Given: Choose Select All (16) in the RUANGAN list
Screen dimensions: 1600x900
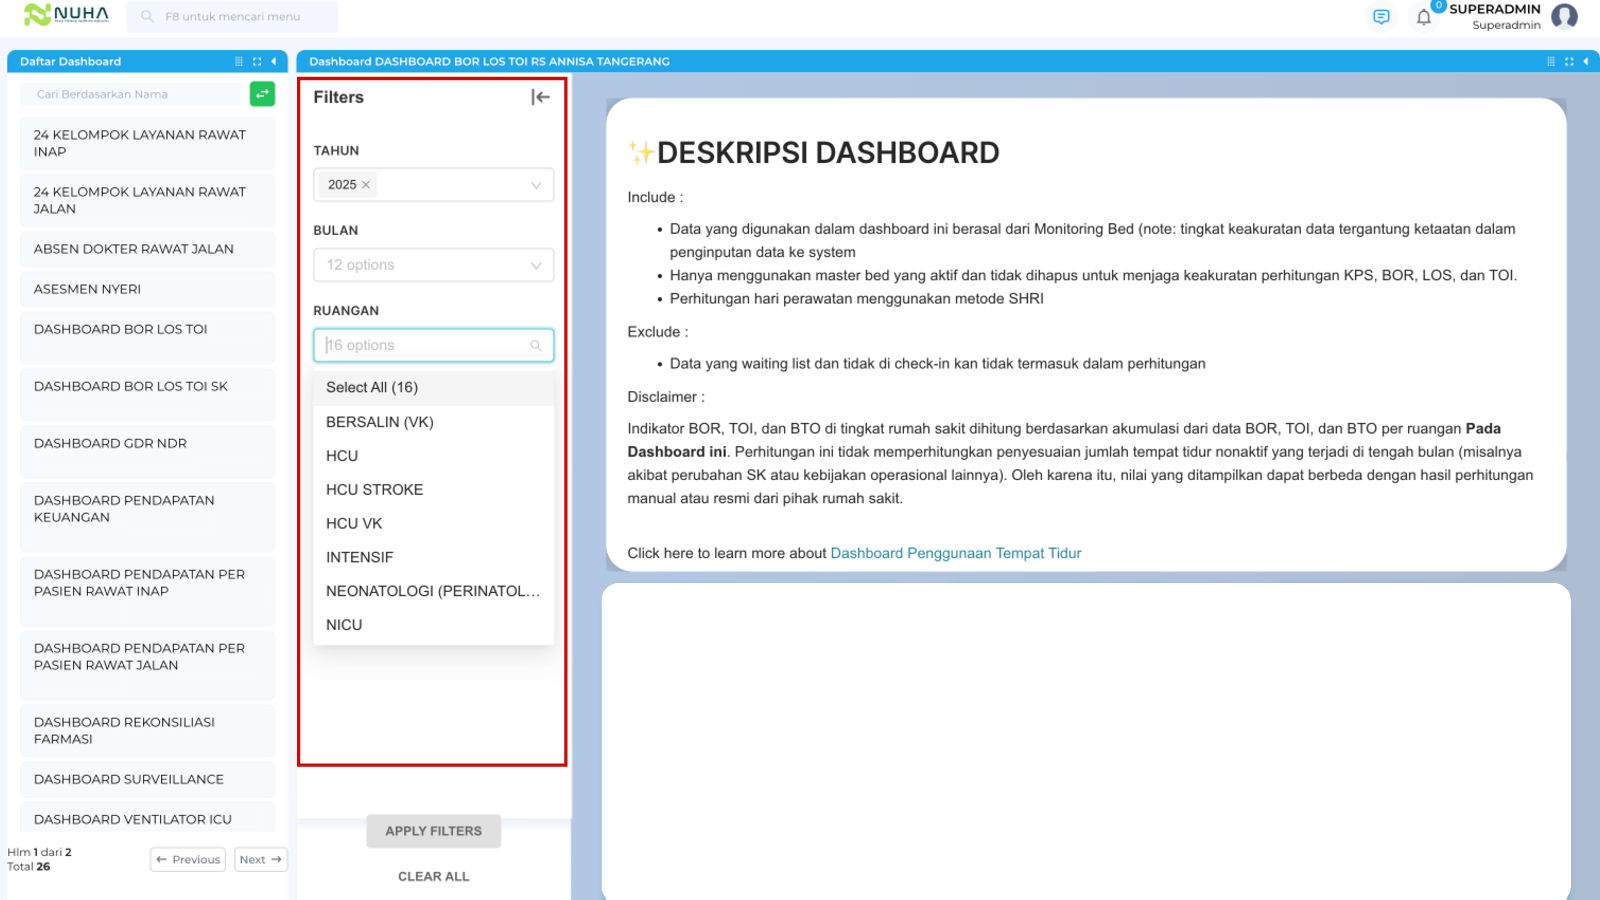Looking at the screenshot, I should [433, 388].
